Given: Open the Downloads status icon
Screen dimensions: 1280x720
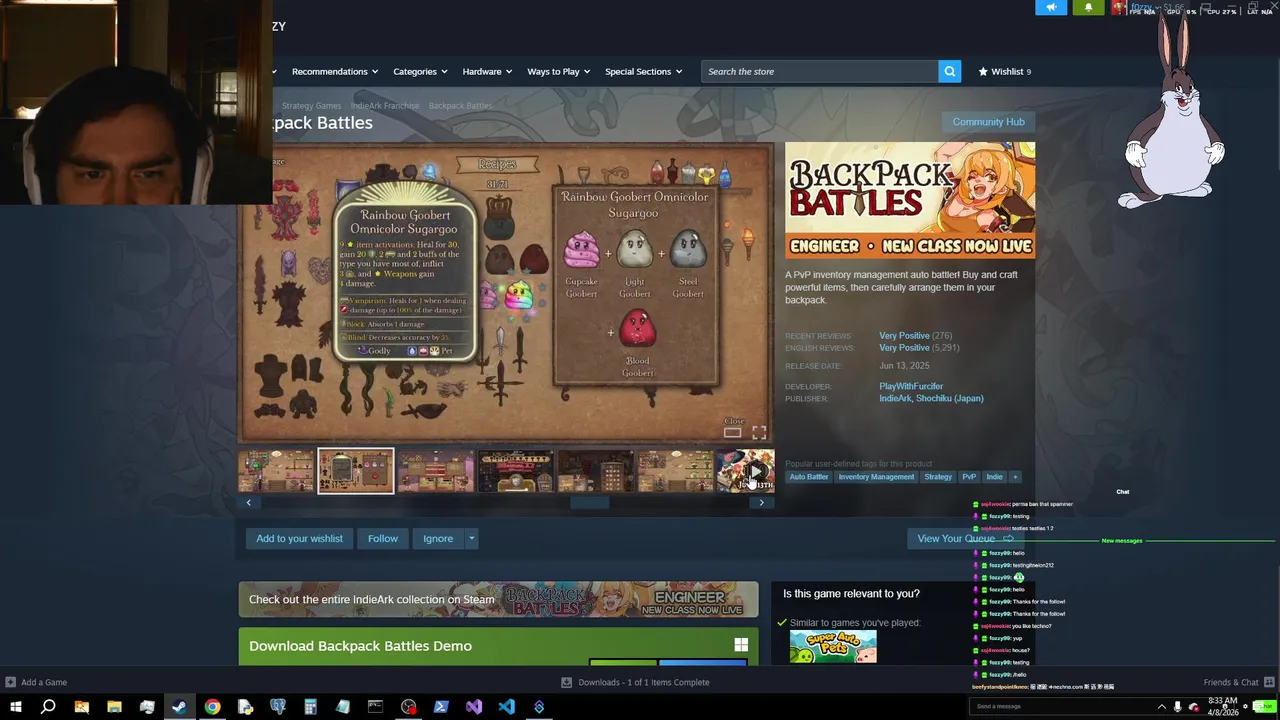Looking at the screenshot, I should (x=567, y=682).
